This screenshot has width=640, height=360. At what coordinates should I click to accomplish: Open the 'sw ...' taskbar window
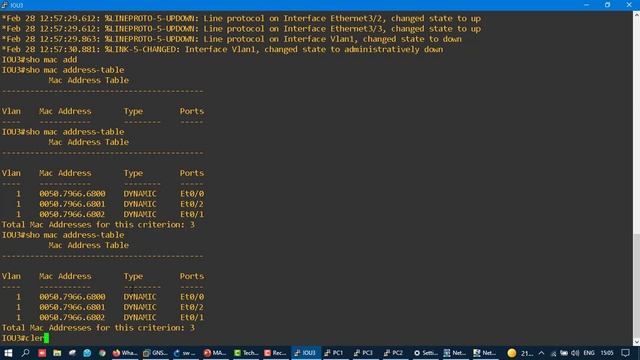[185, 353]
